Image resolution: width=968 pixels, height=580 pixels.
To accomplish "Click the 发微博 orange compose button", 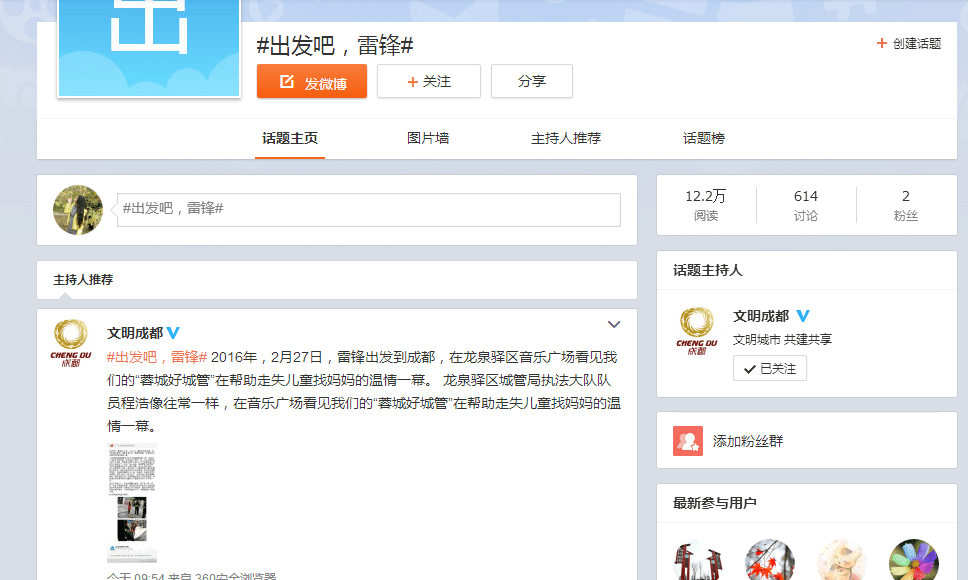I will [x=312, y=82].
